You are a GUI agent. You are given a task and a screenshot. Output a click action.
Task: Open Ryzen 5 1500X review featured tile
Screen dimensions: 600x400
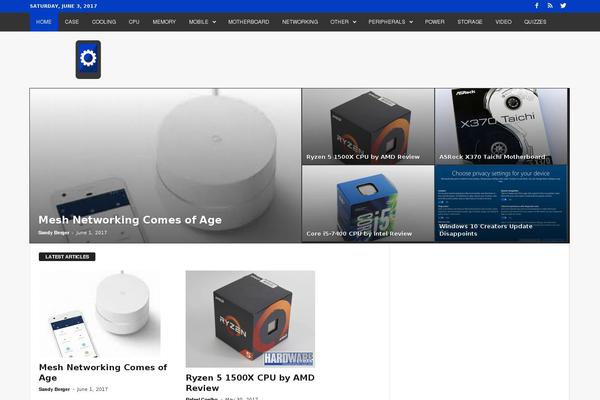point(368,127)
